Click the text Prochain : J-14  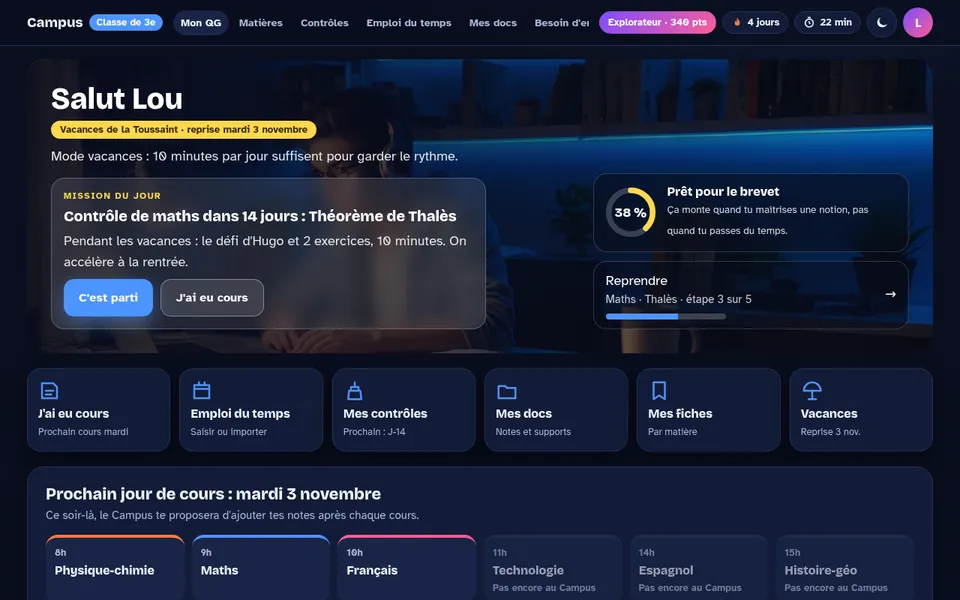click(374, 432)
